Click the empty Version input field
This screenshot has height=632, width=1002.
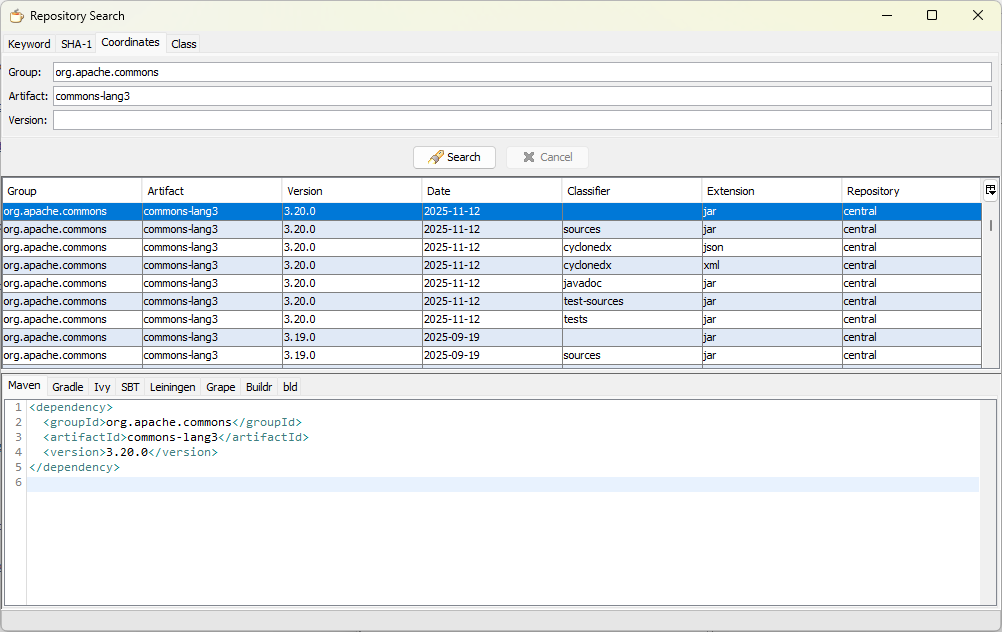click(x=521, y=120)
